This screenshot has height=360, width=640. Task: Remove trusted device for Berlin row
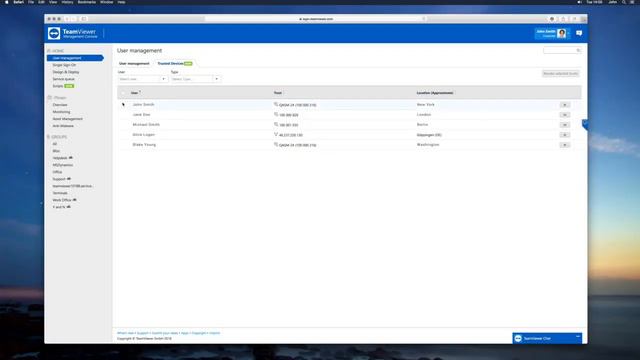[x=564, y=125]
